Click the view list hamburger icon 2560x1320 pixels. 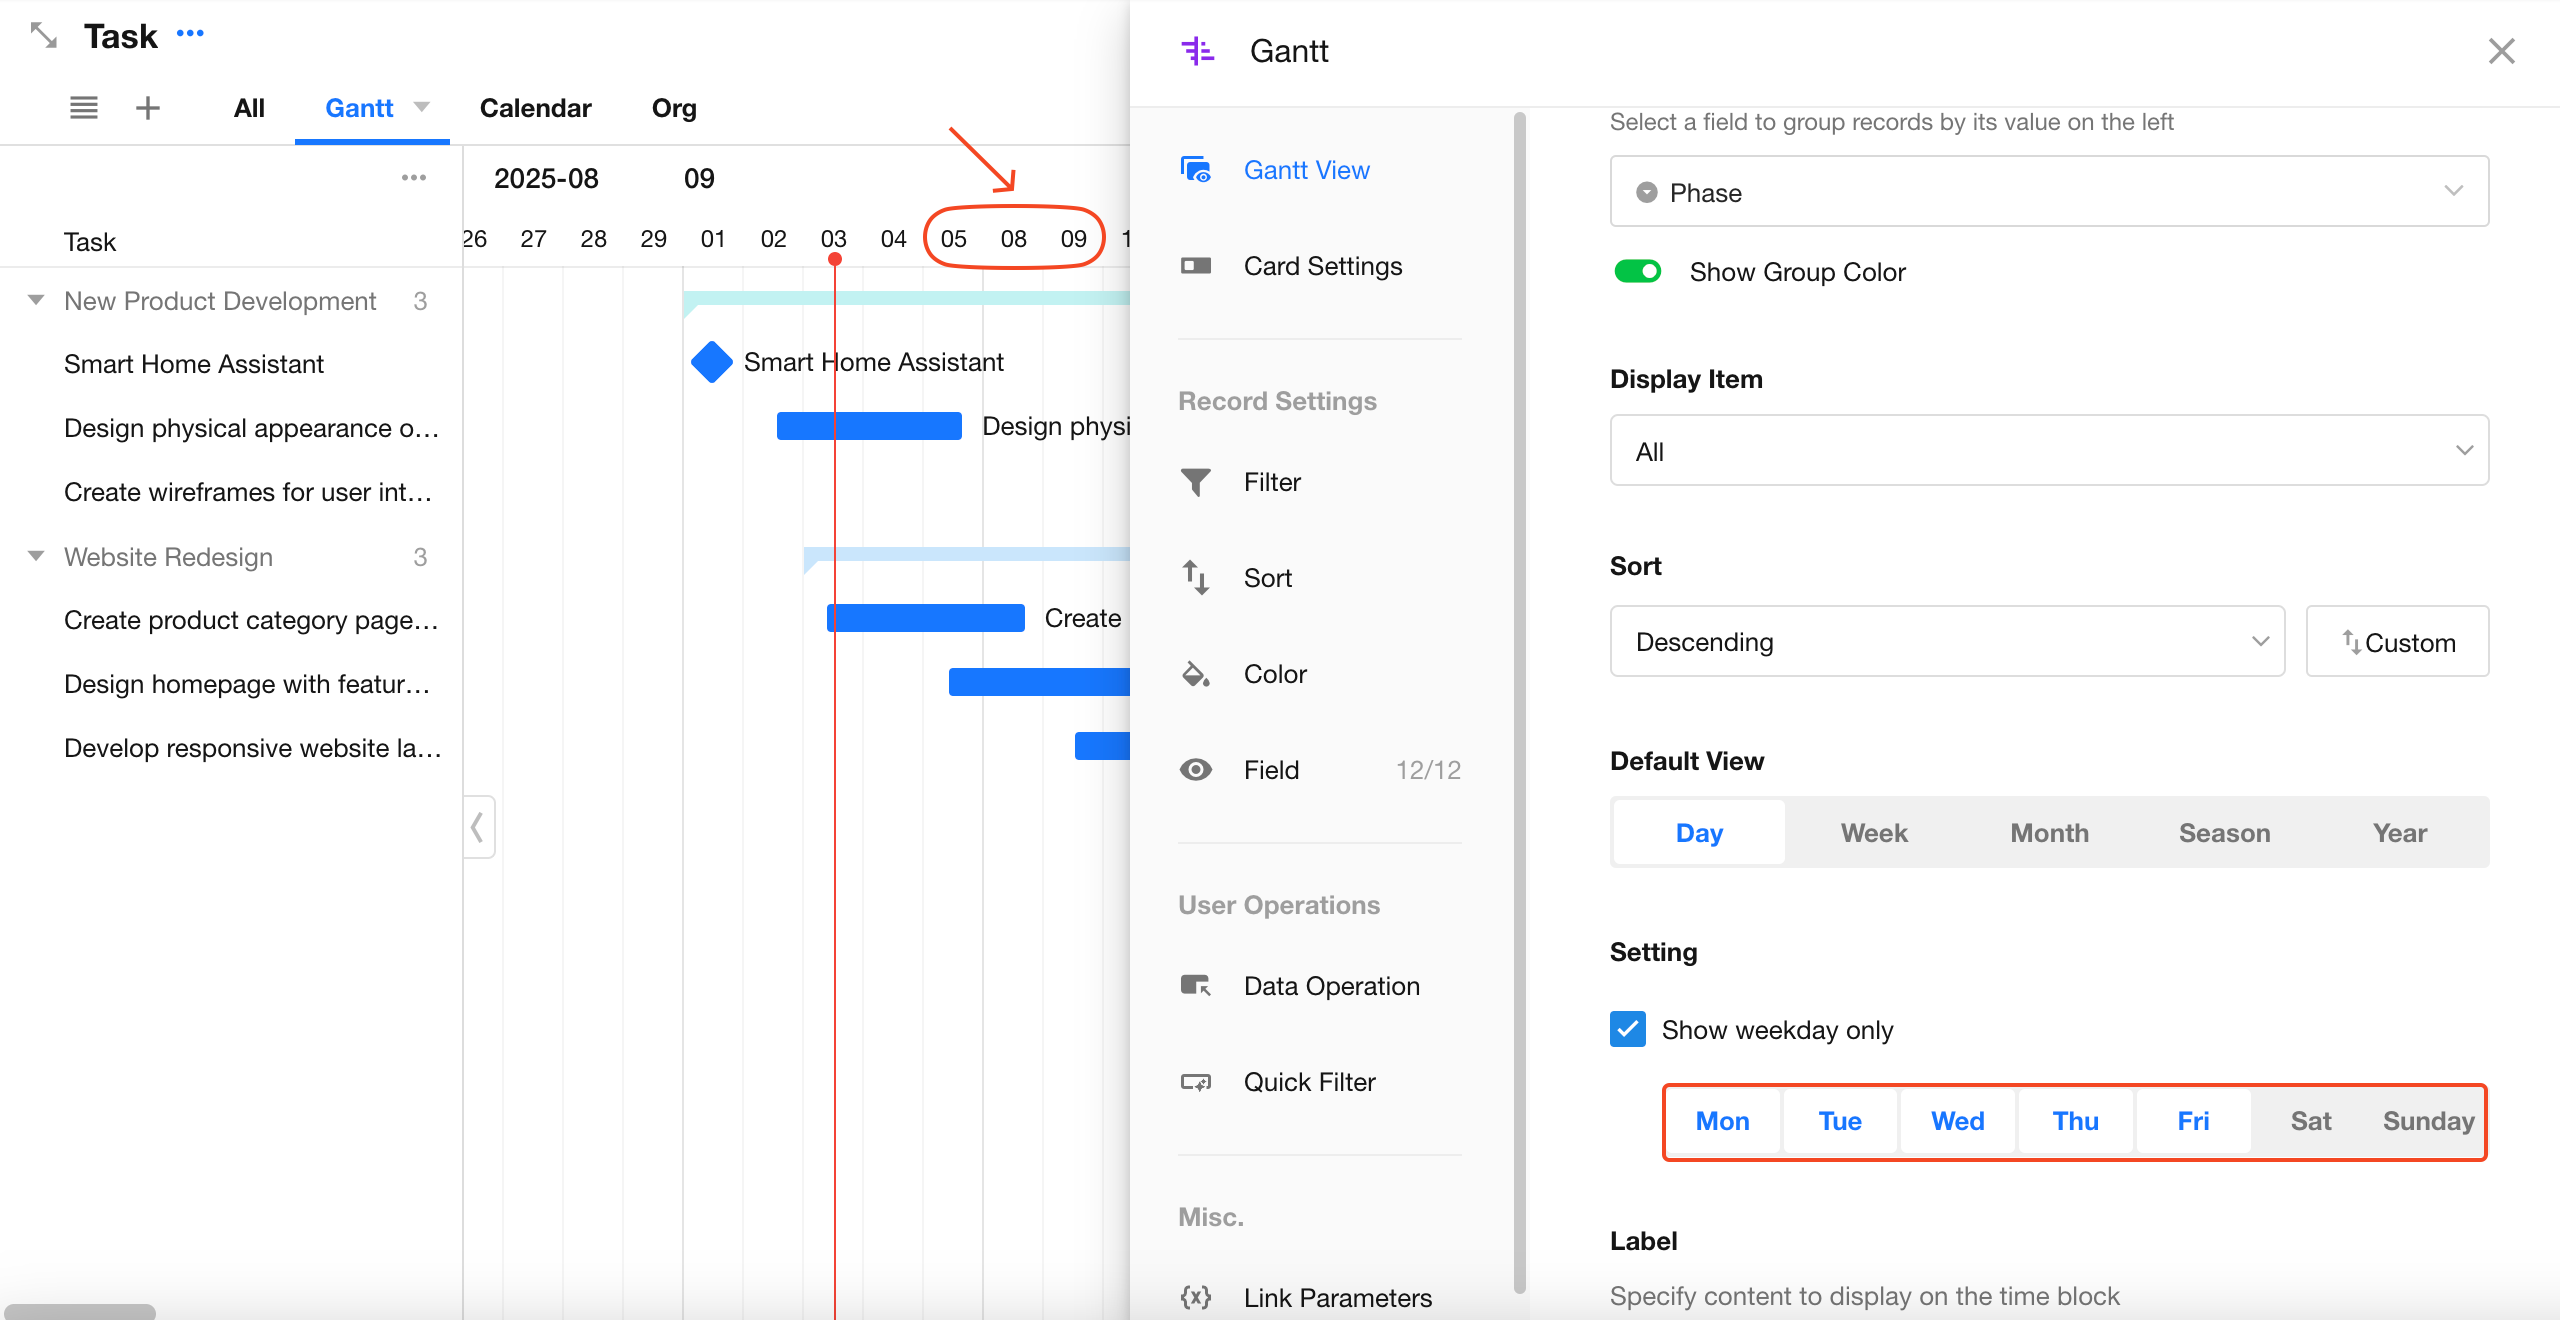click(x=84, y=108)
